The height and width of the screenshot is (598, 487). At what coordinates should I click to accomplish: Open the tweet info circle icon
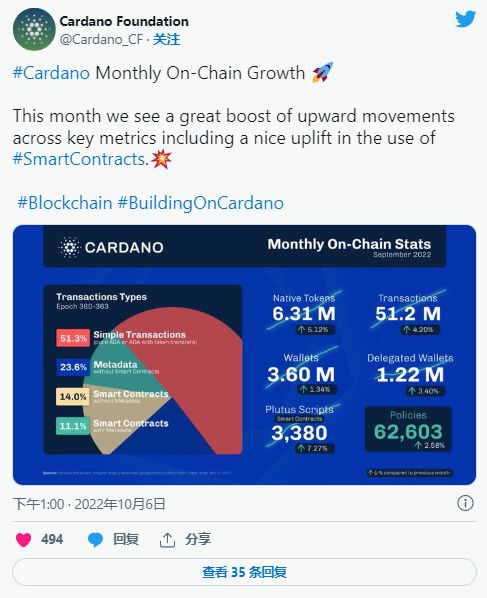coord(465,503)
